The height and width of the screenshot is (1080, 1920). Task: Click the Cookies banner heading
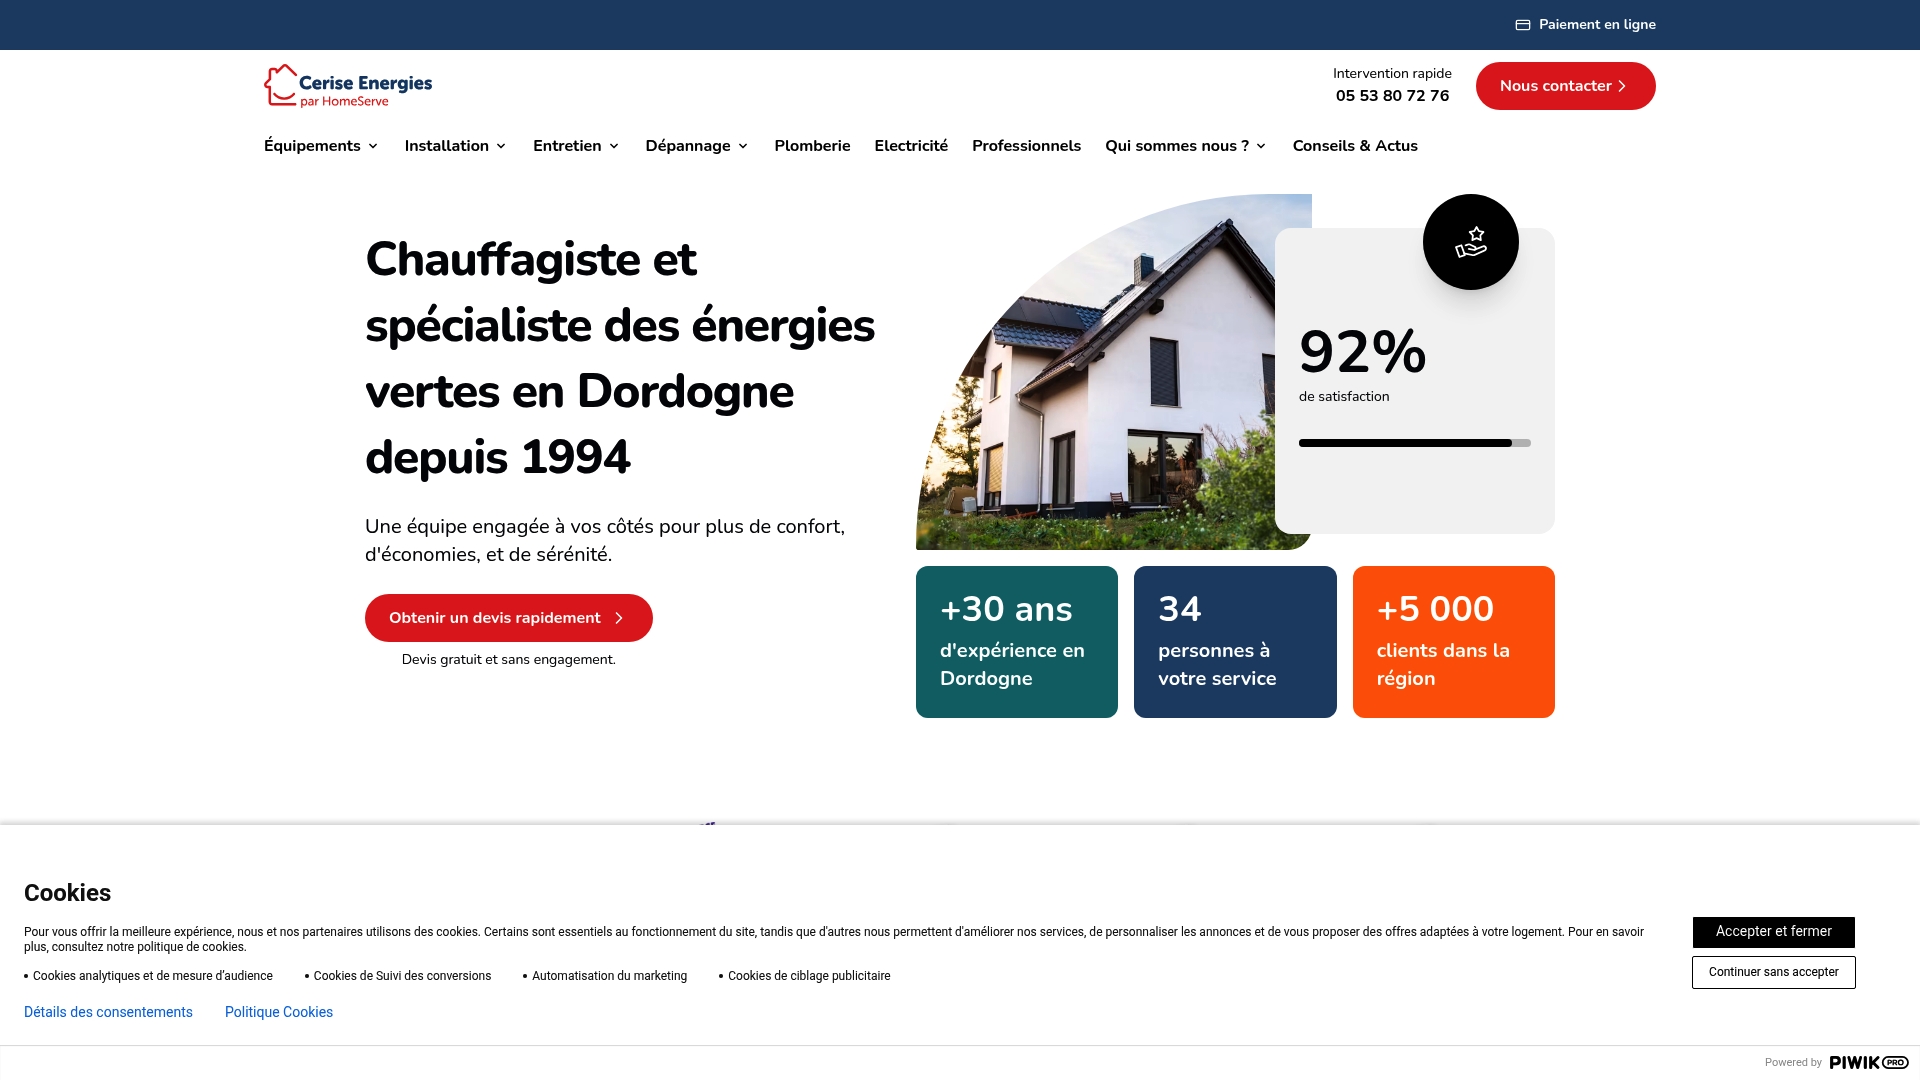pos(67,893)
